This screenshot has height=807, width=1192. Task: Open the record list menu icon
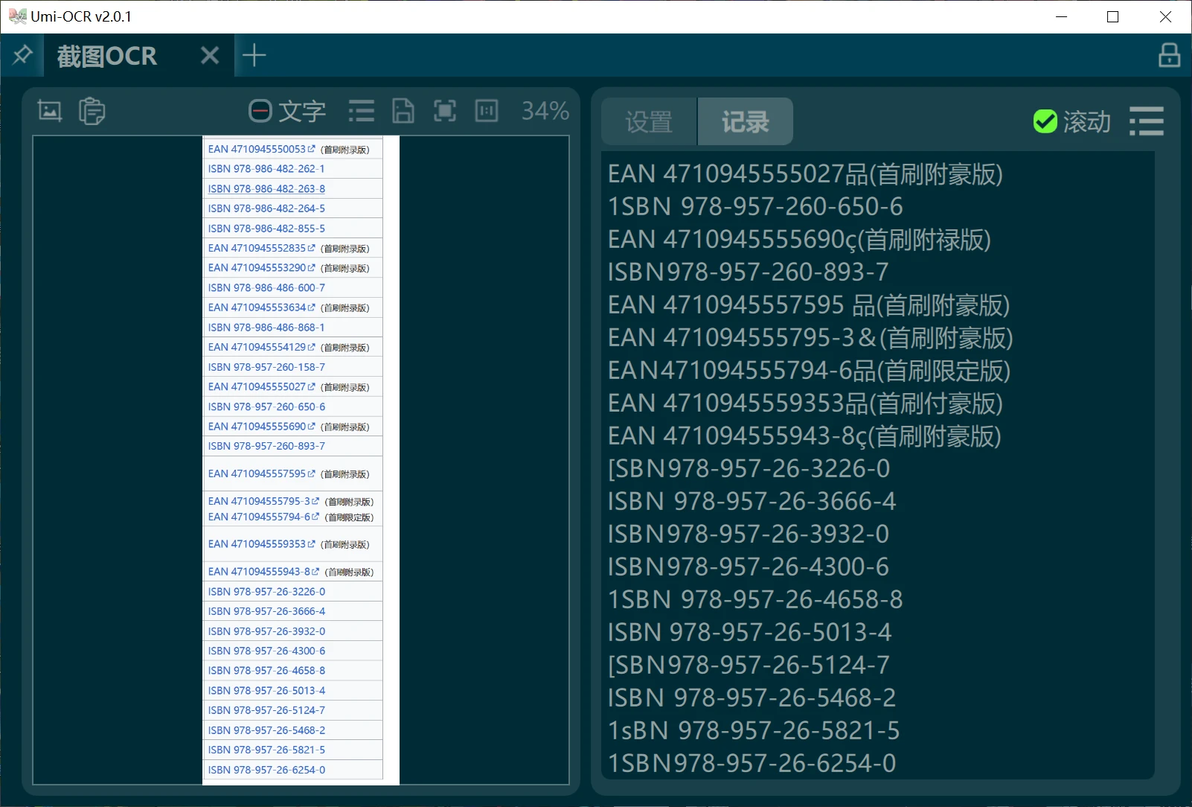coord(1146,122)
